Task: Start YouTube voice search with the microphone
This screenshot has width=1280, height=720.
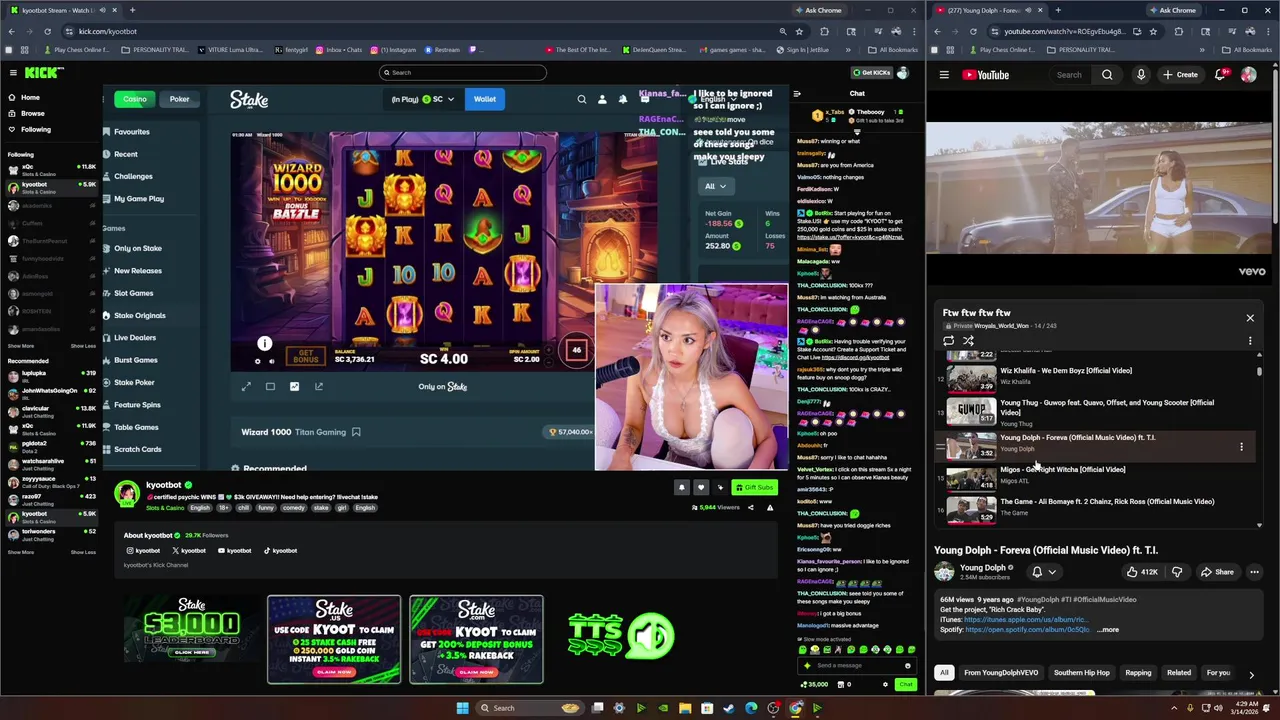Action: tap(1141, 75)
